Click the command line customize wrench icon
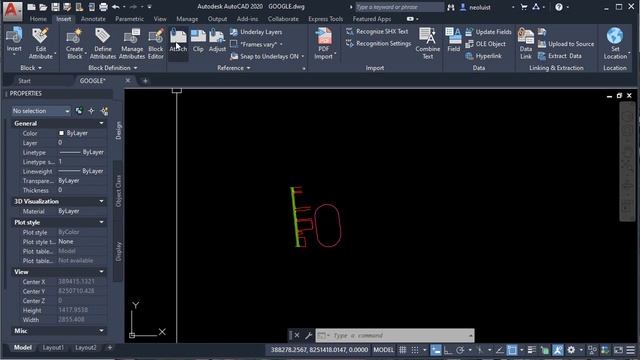This screenshot has height=360, width=640. pos(309,336)
